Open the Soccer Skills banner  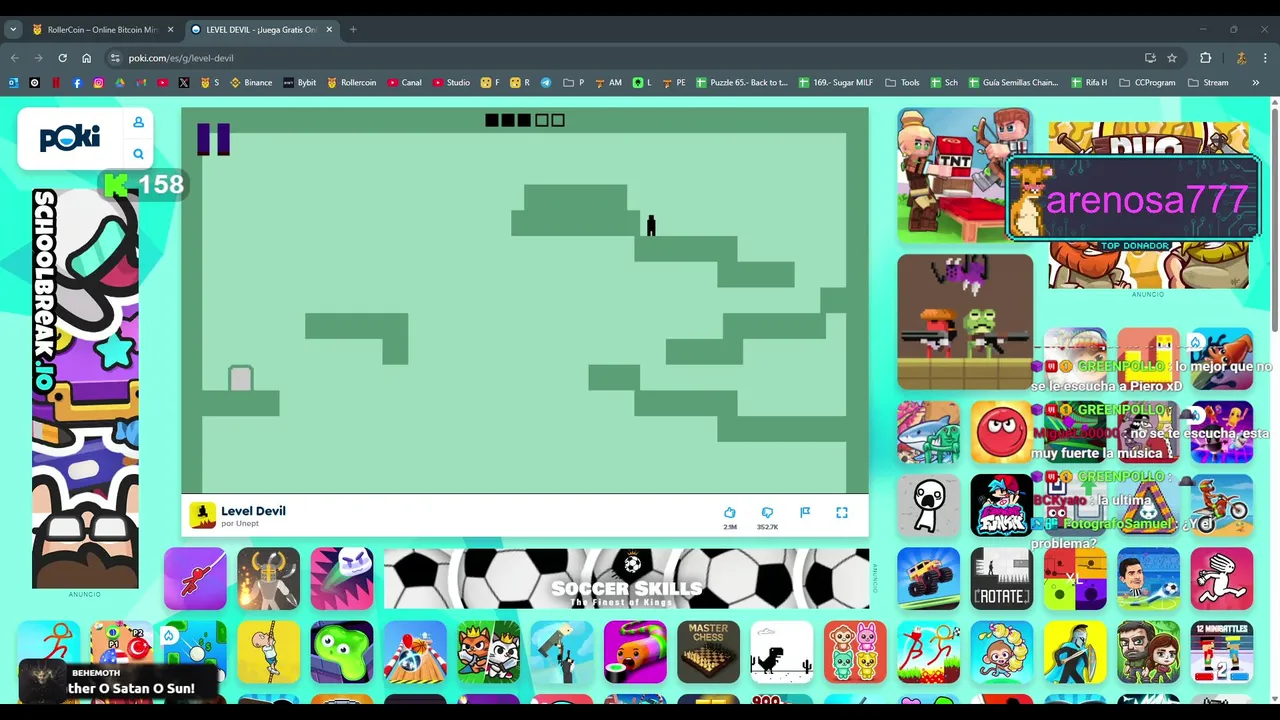(626, 578)
